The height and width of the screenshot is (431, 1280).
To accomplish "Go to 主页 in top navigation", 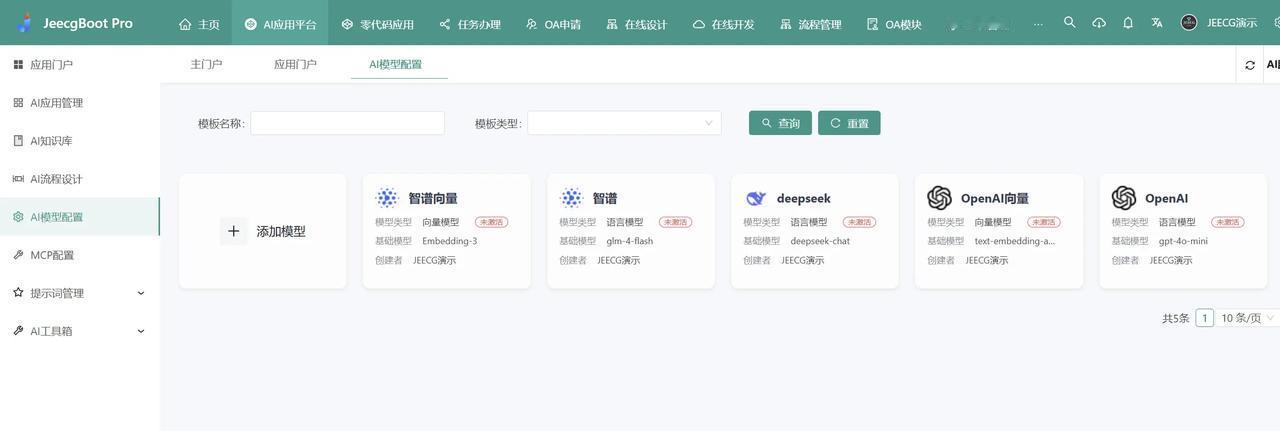I will tap(199, 24).
